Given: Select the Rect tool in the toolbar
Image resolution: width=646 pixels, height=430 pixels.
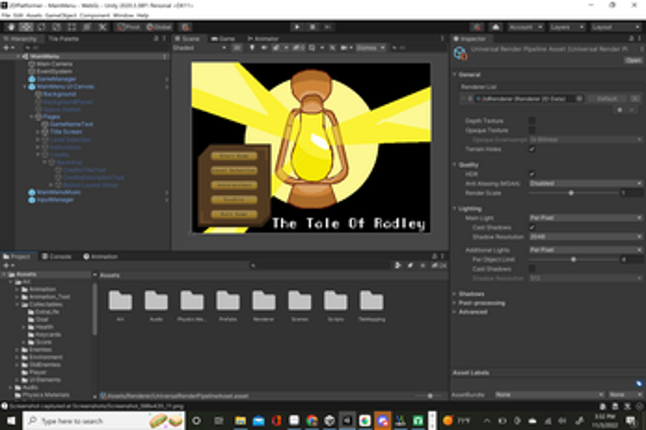Looking at the screenshot, I should (72, 27).
